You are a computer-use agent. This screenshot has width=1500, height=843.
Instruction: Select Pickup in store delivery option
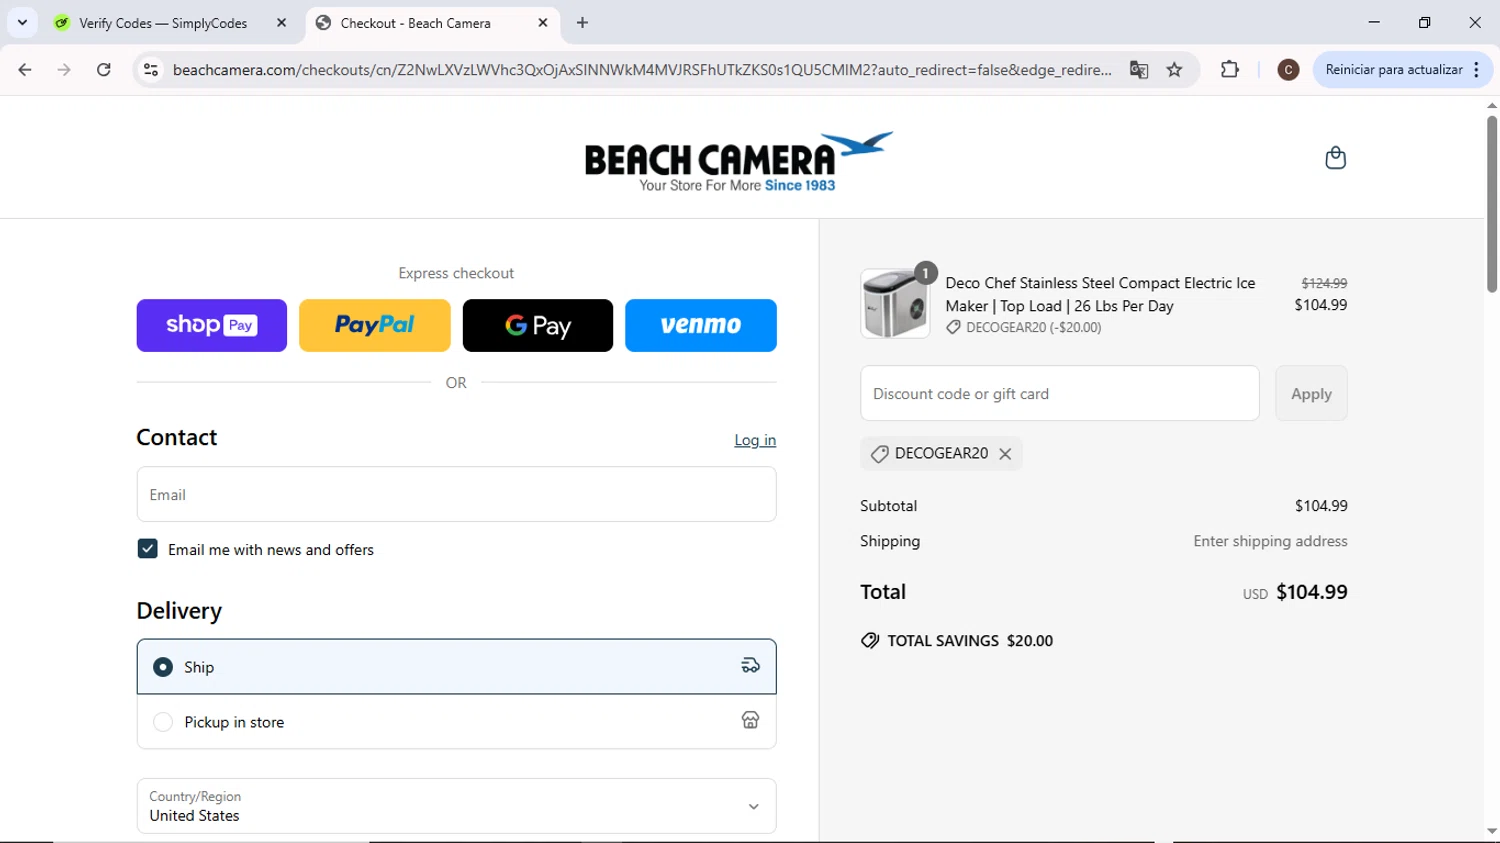(x=456, y=722)
